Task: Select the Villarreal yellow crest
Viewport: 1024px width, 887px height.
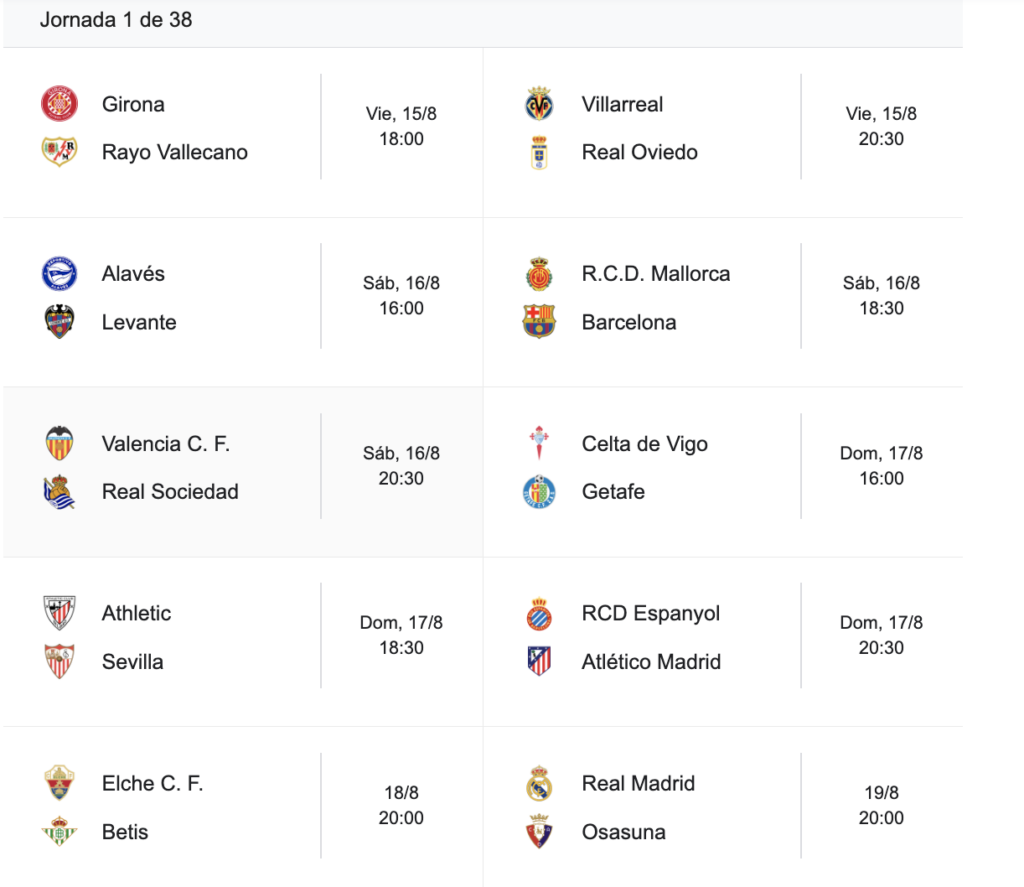Action: pos(539,104)
